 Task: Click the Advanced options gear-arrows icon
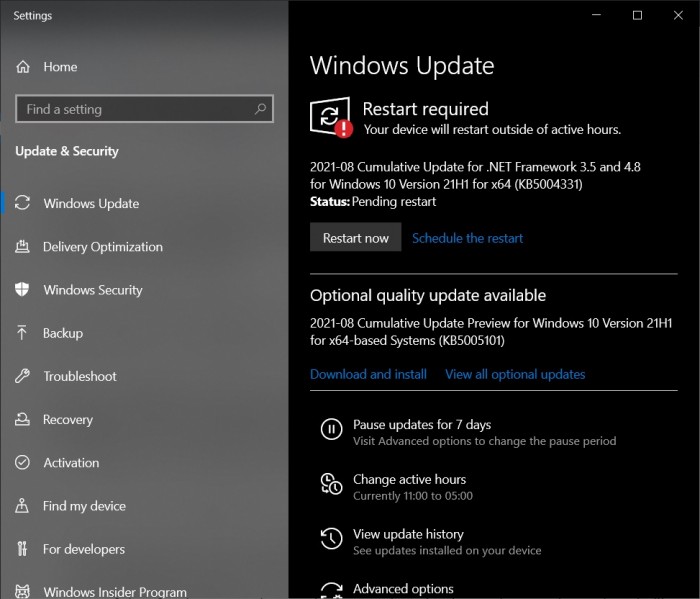[331, 590]
